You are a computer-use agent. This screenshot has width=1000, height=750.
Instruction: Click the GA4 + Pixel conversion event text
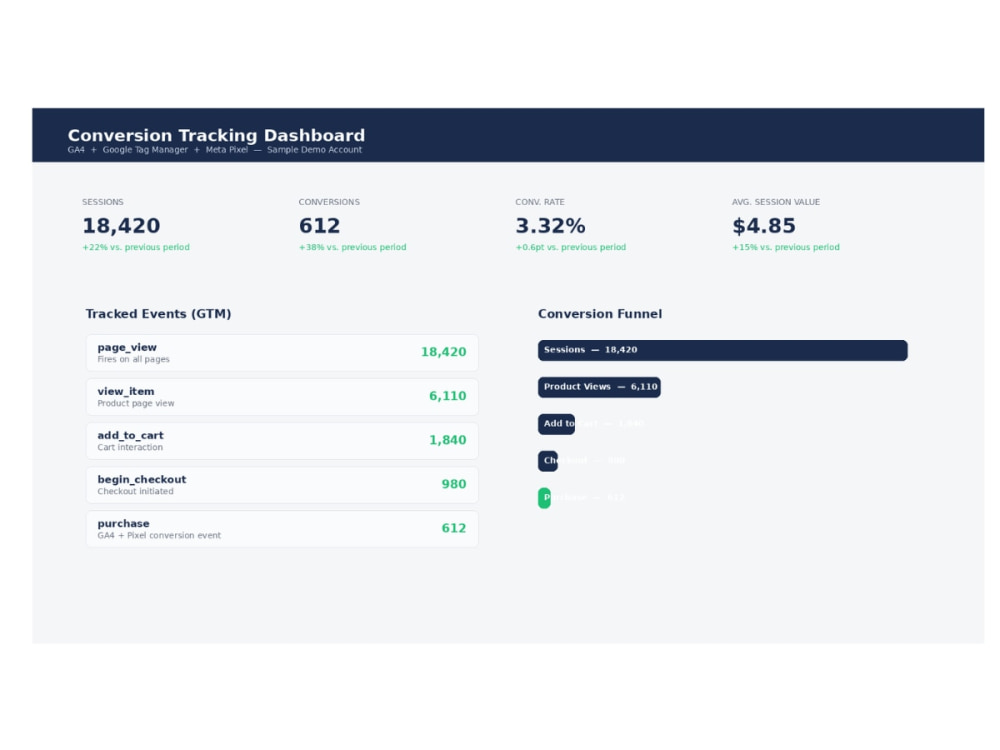[x=159, y=536]
